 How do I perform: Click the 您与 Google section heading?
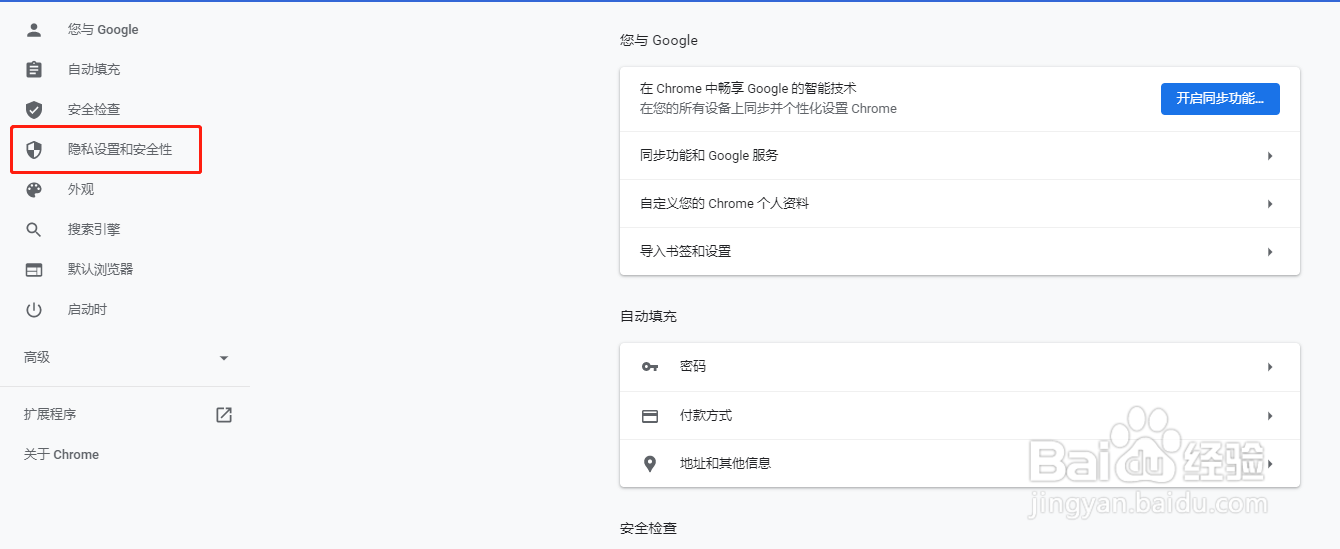(659, 41)
